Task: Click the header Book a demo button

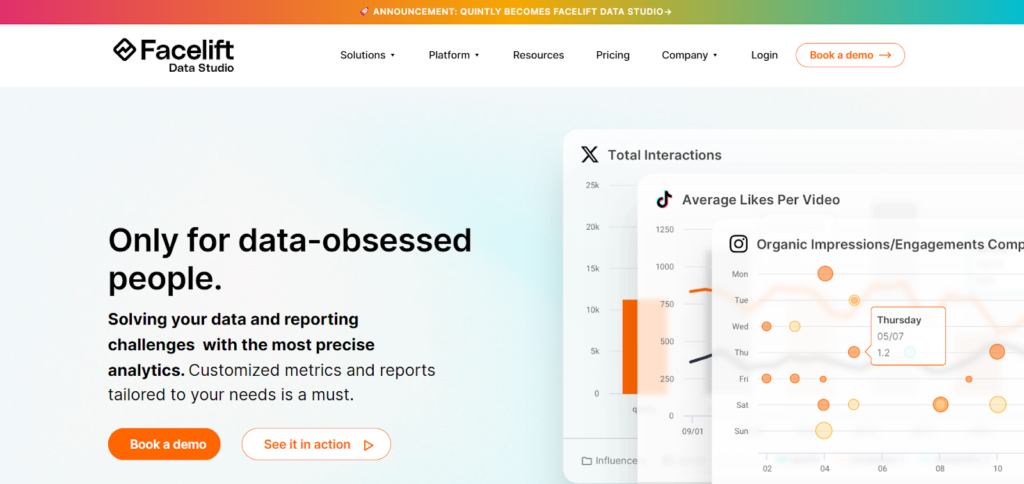Action: 850,55
